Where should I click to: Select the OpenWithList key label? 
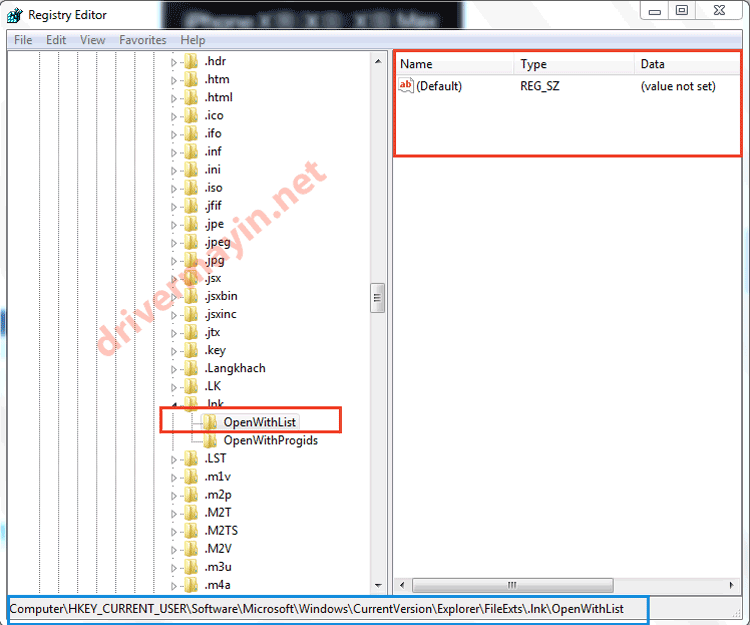point(260,422)
